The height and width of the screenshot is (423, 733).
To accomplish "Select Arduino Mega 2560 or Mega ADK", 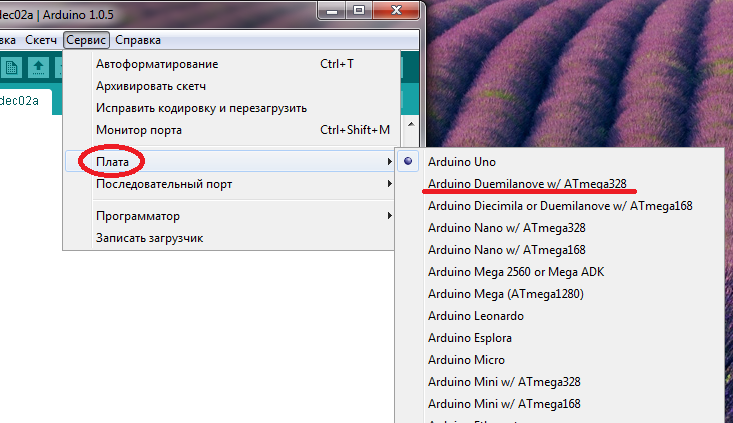I will pyautogui.click(x=560, y=272).
